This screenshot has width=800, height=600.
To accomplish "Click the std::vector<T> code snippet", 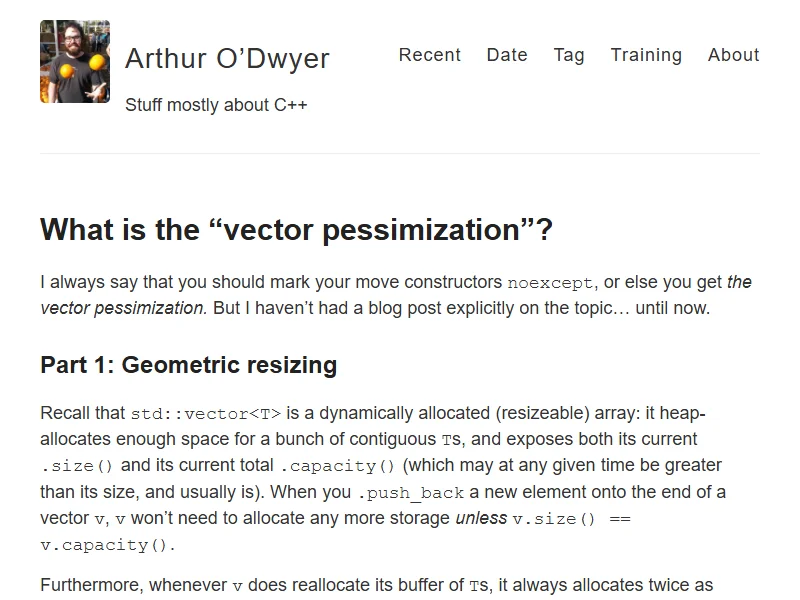I will [x=206, y=414].
